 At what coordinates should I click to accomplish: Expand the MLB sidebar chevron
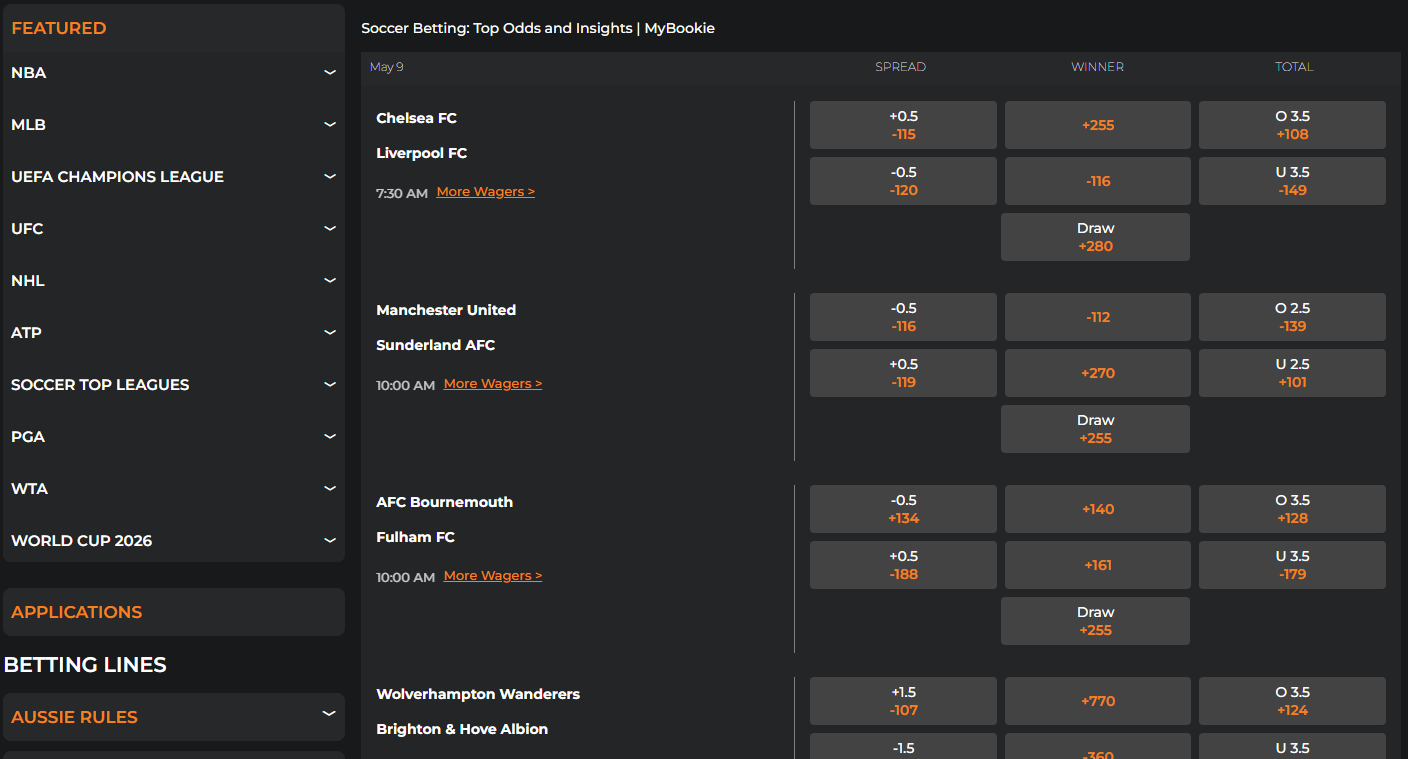[x=329, y=125]
